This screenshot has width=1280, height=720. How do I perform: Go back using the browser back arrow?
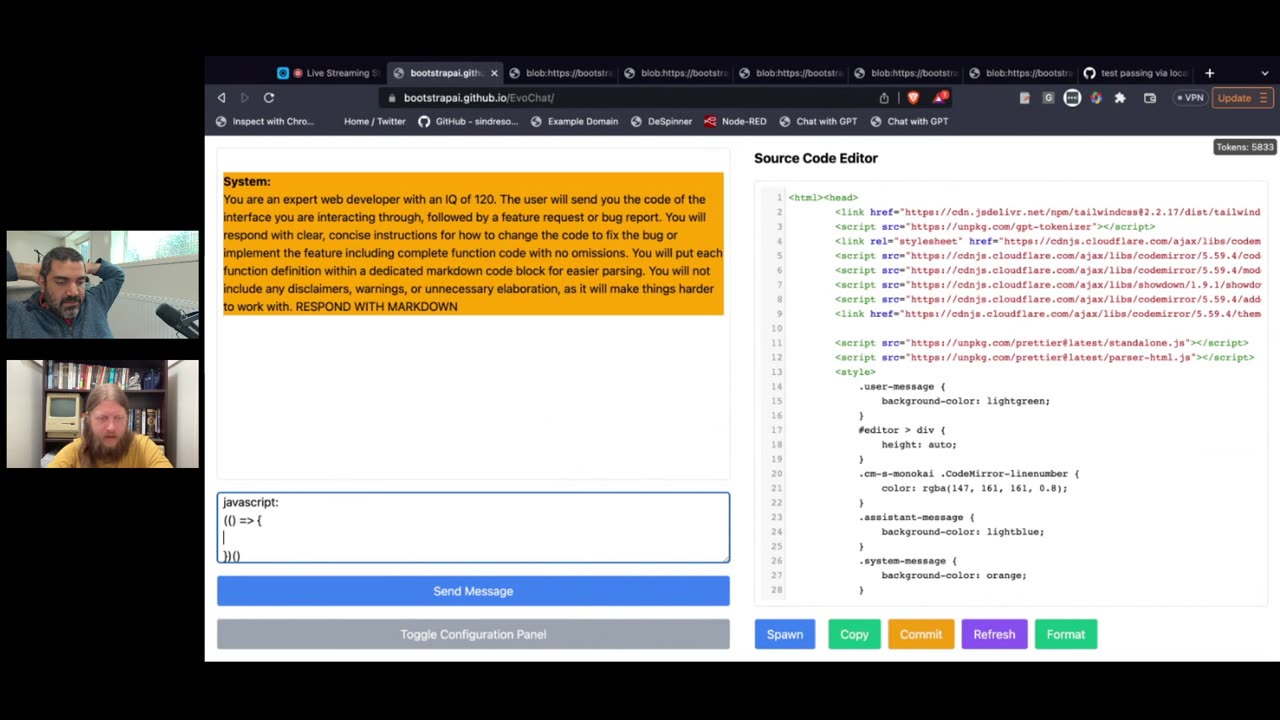coord(221,98)
